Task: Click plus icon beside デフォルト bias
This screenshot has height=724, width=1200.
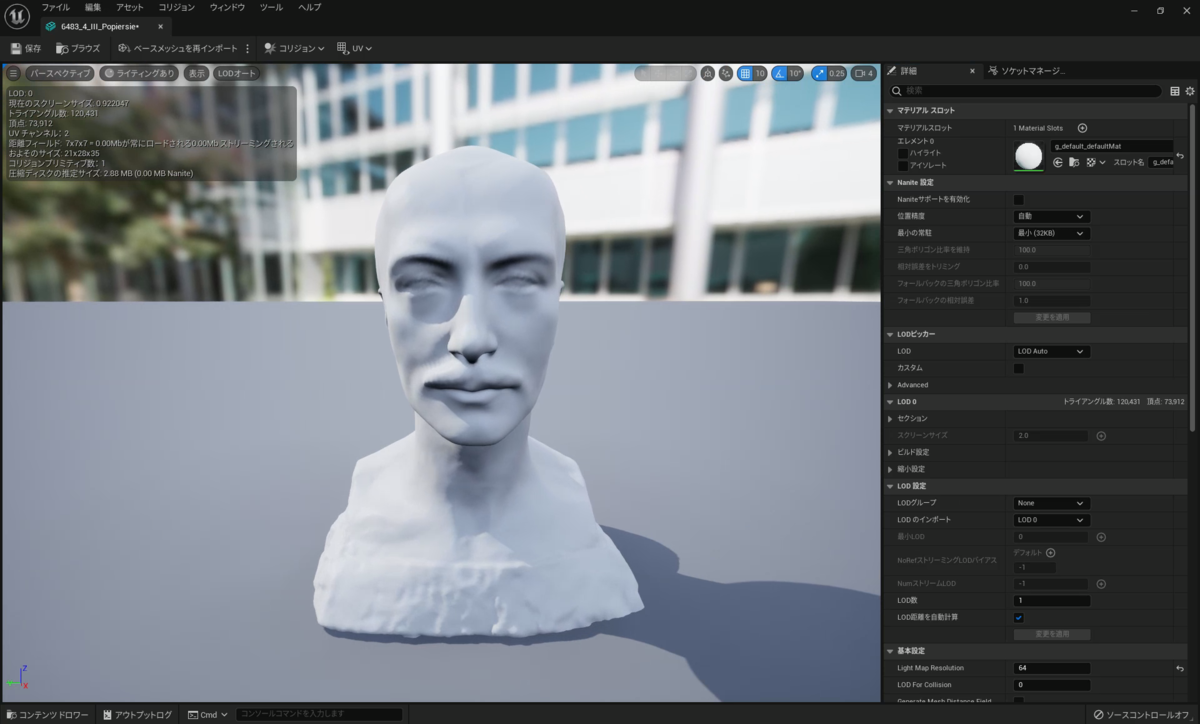Action: pyautogui.click(x=1050, y=552)
